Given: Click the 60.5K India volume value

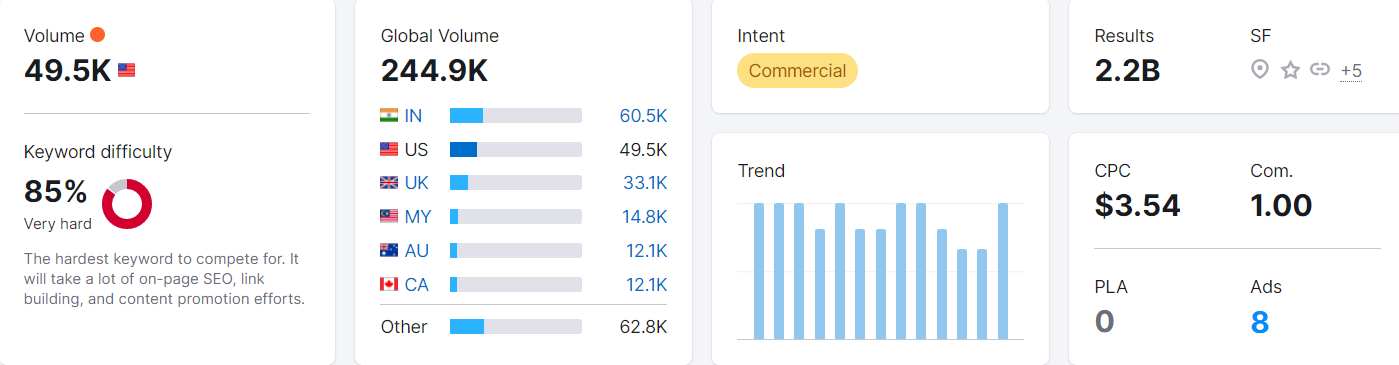Looking at the screenshot, I should tap(643, 115).
